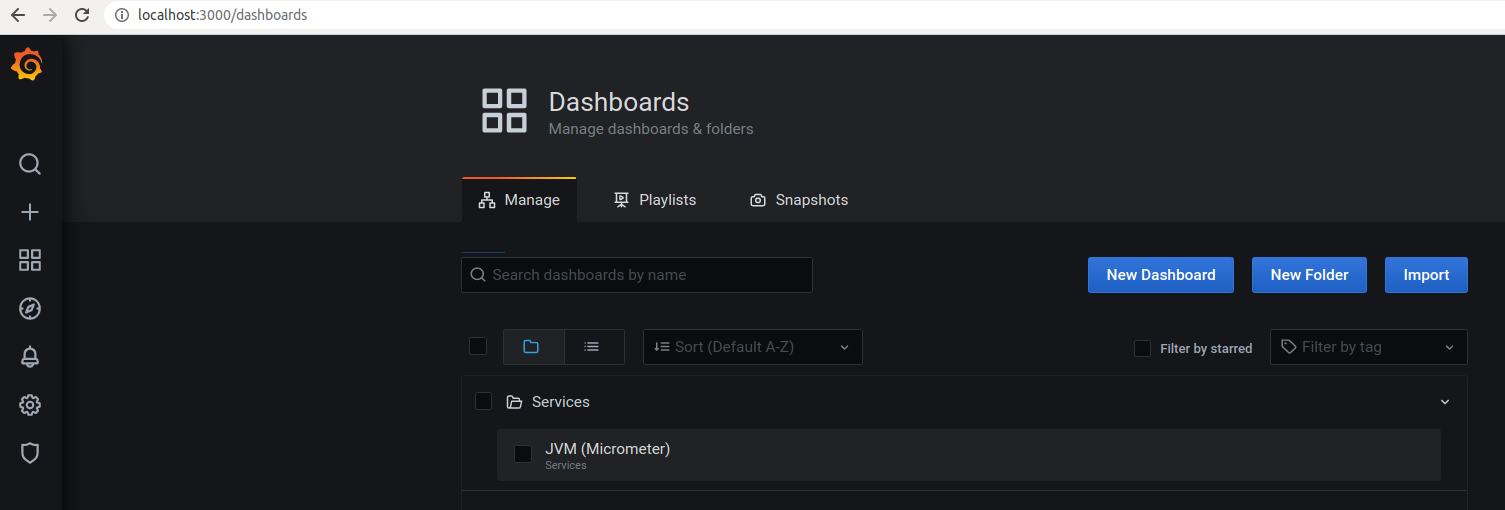Click the Services folder icon
This screenshot has height=510, width=1505.
pyautogui.click(x=514, y=402)
